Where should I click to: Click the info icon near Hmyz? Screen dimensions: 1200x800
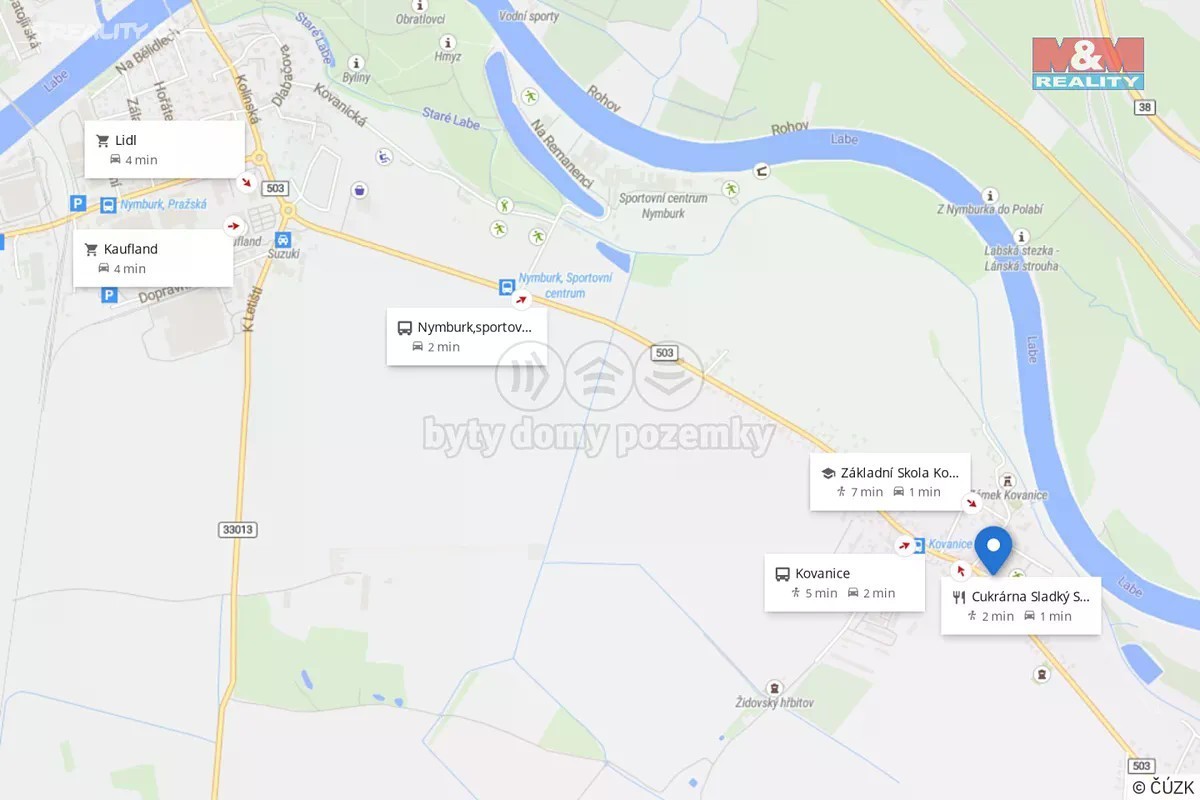[x=447, y=42]
